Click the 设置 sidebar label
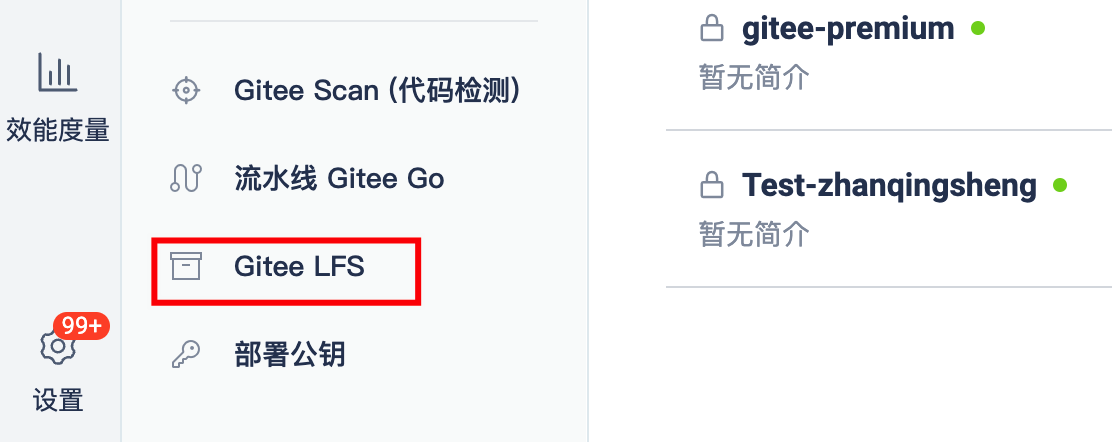Viewport: 1112px width, 442px height. pos(58,400)
